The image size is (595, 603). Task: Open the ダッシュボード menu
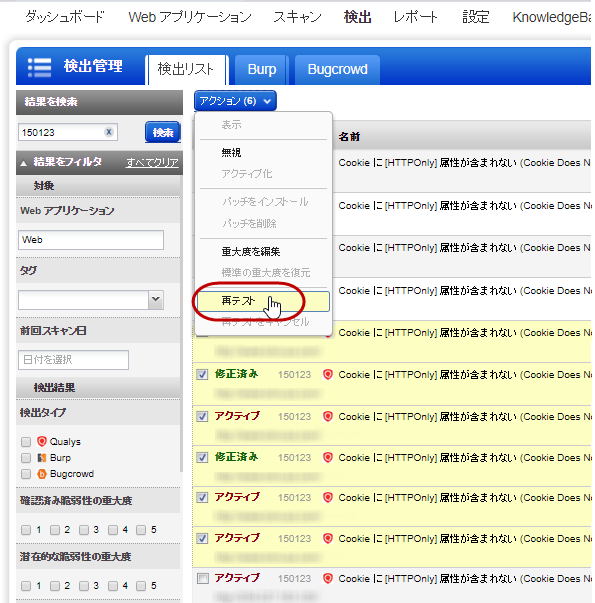pos(65,17)
